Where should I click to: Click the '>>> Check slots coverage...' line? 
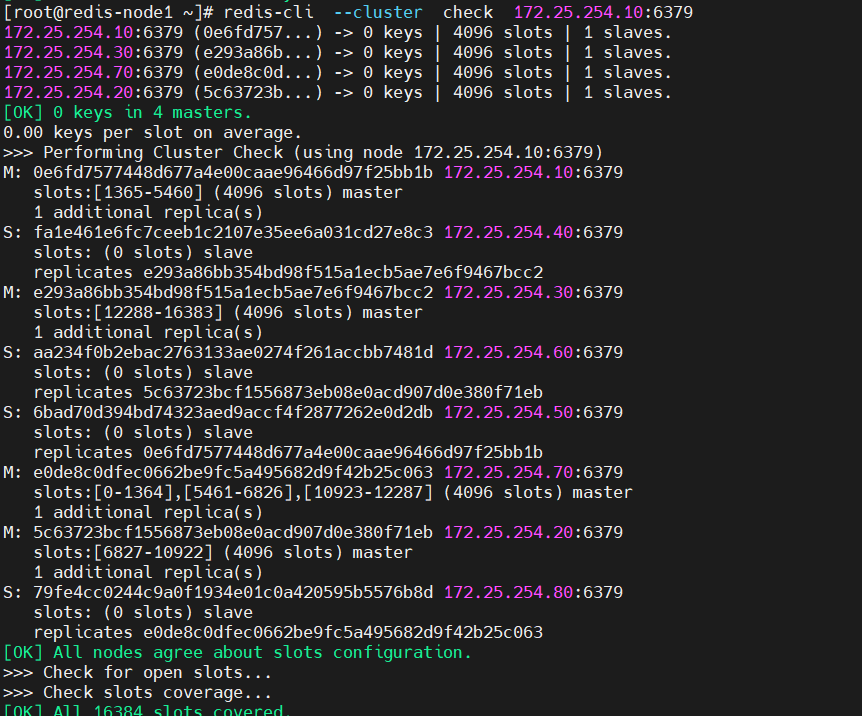[x=137, y=692]
